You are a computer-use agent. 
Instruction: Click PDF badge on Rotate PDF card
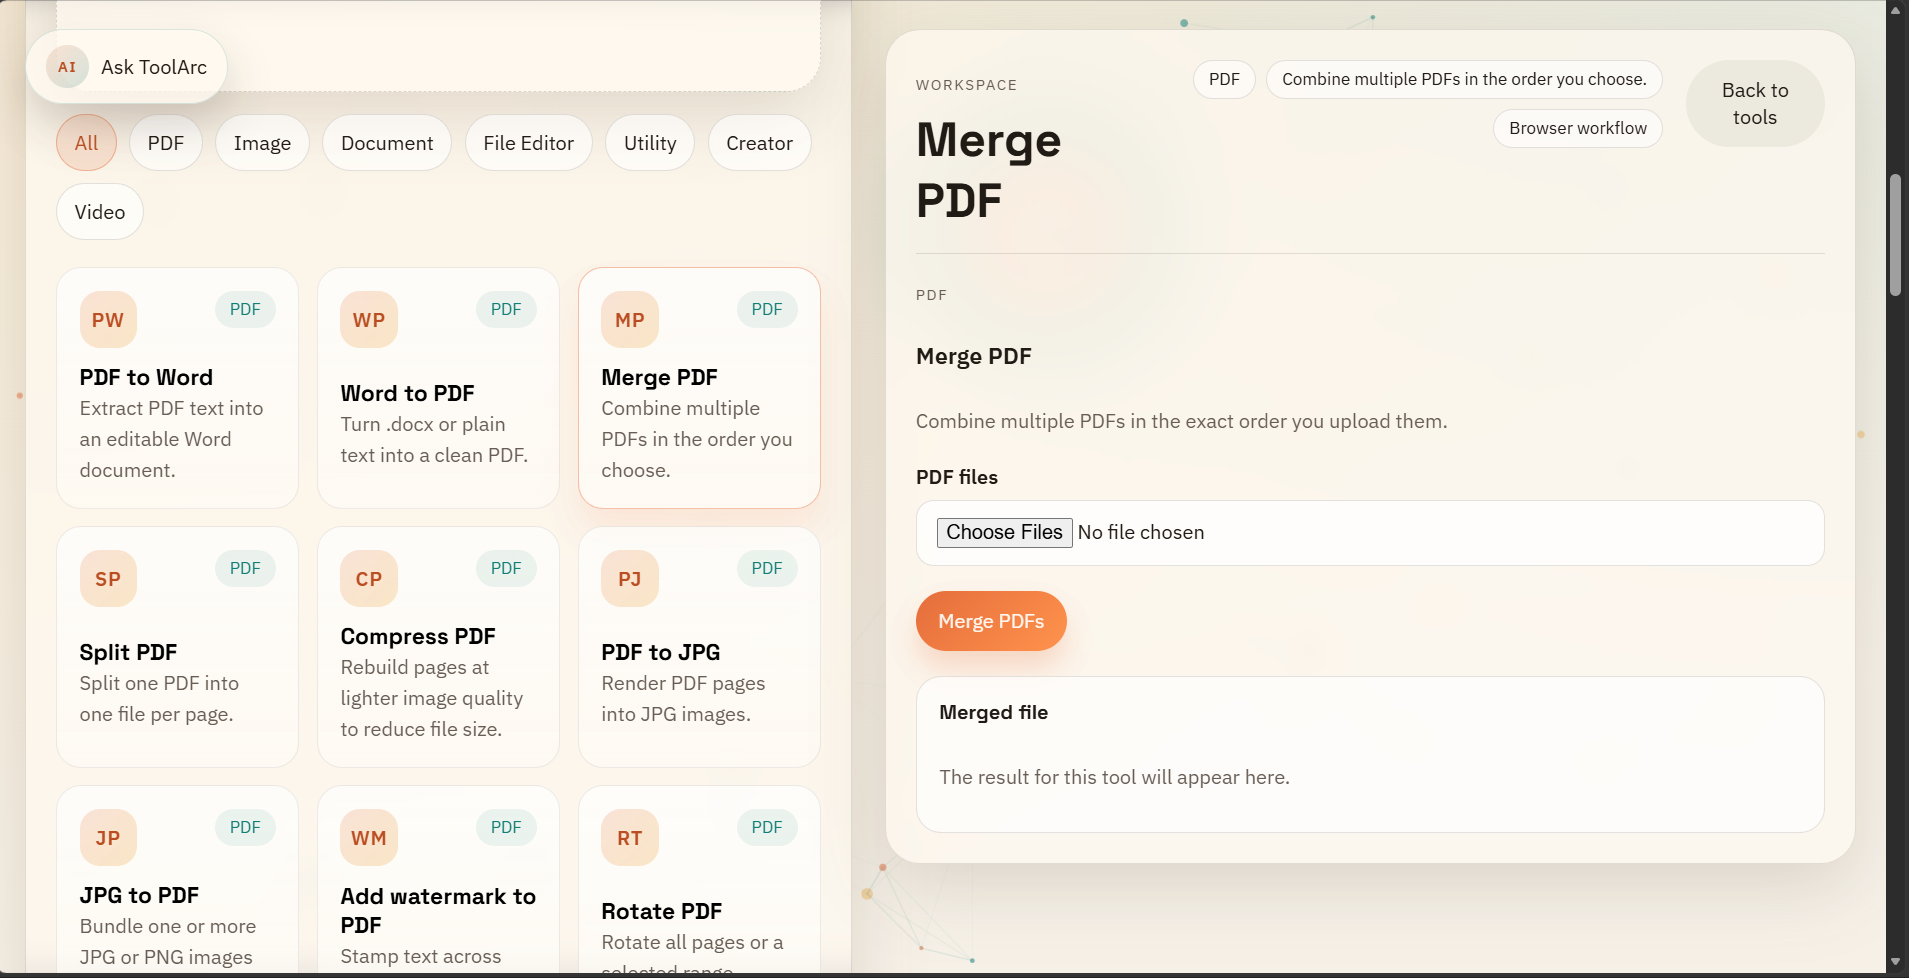point(767,827)
